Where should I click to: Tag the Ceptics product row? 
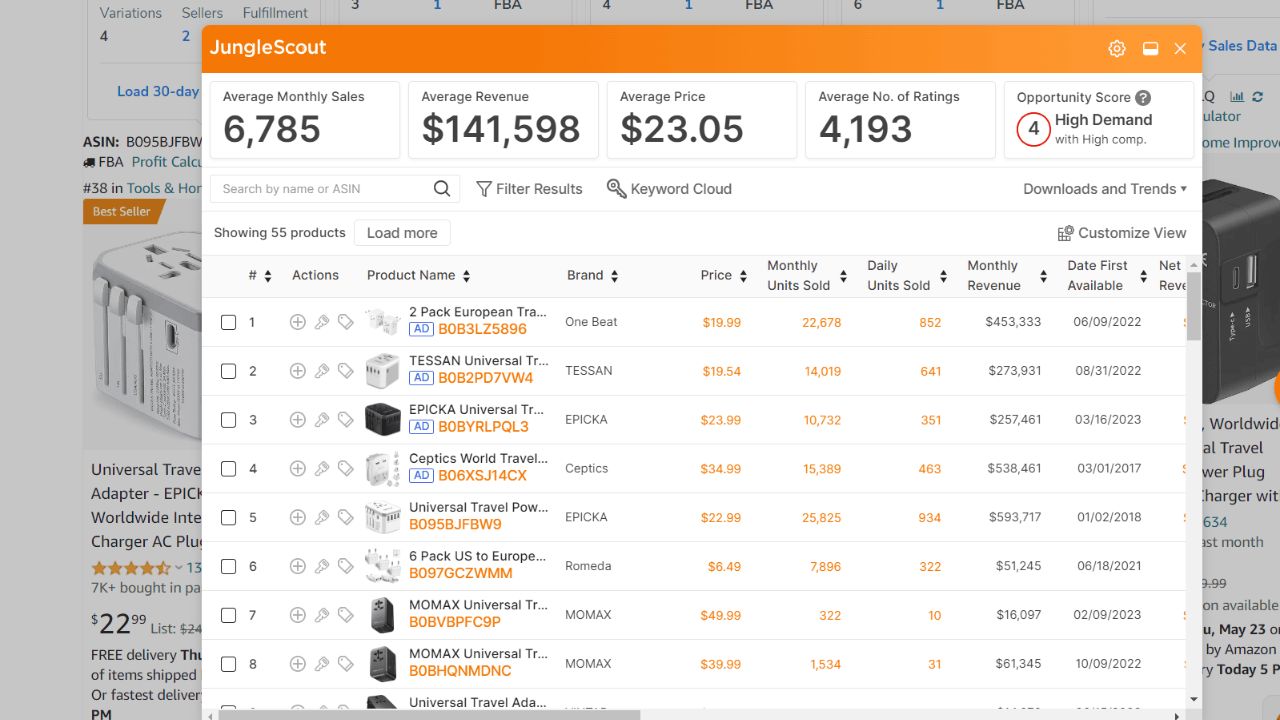pyautogui.click(x=345, y=468)
